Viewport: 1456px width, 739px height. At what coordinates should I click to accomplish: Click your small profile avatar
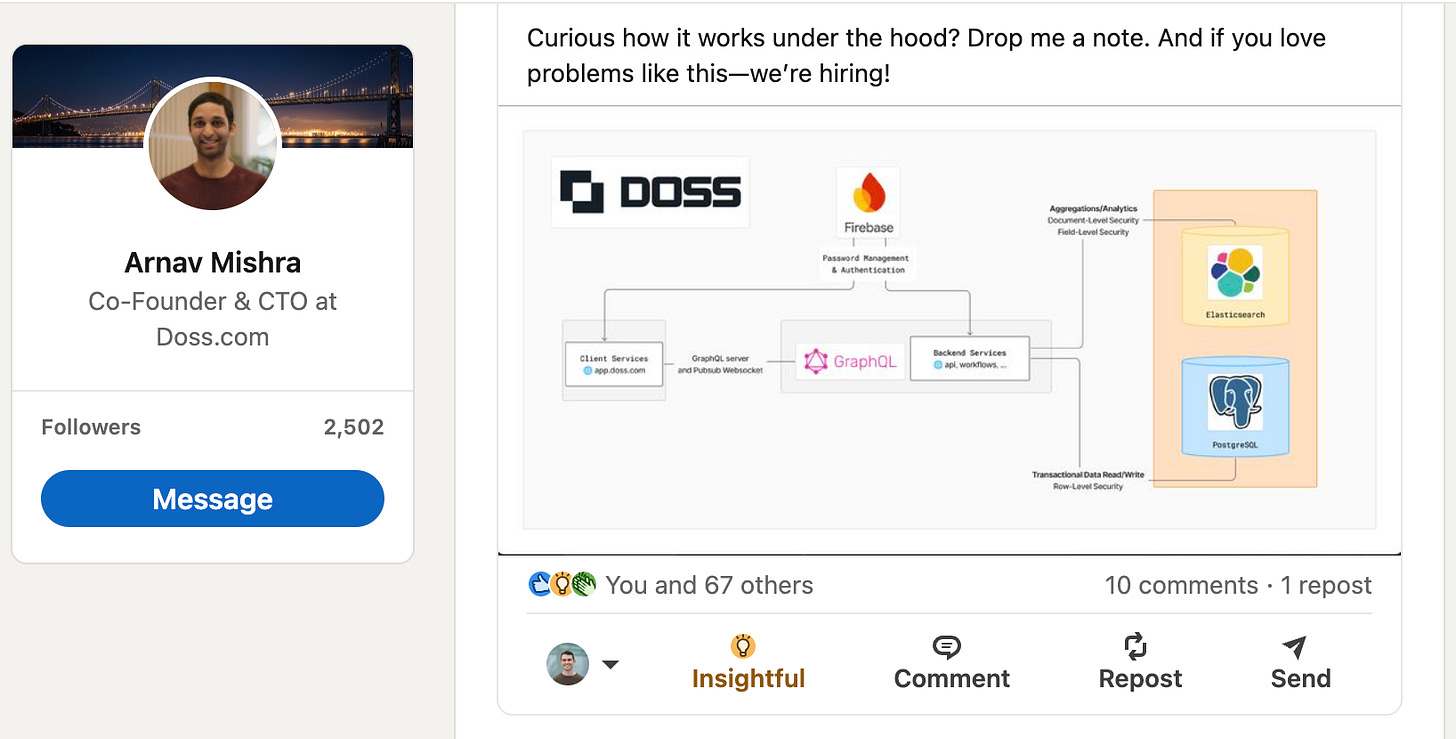pos(568,664)
